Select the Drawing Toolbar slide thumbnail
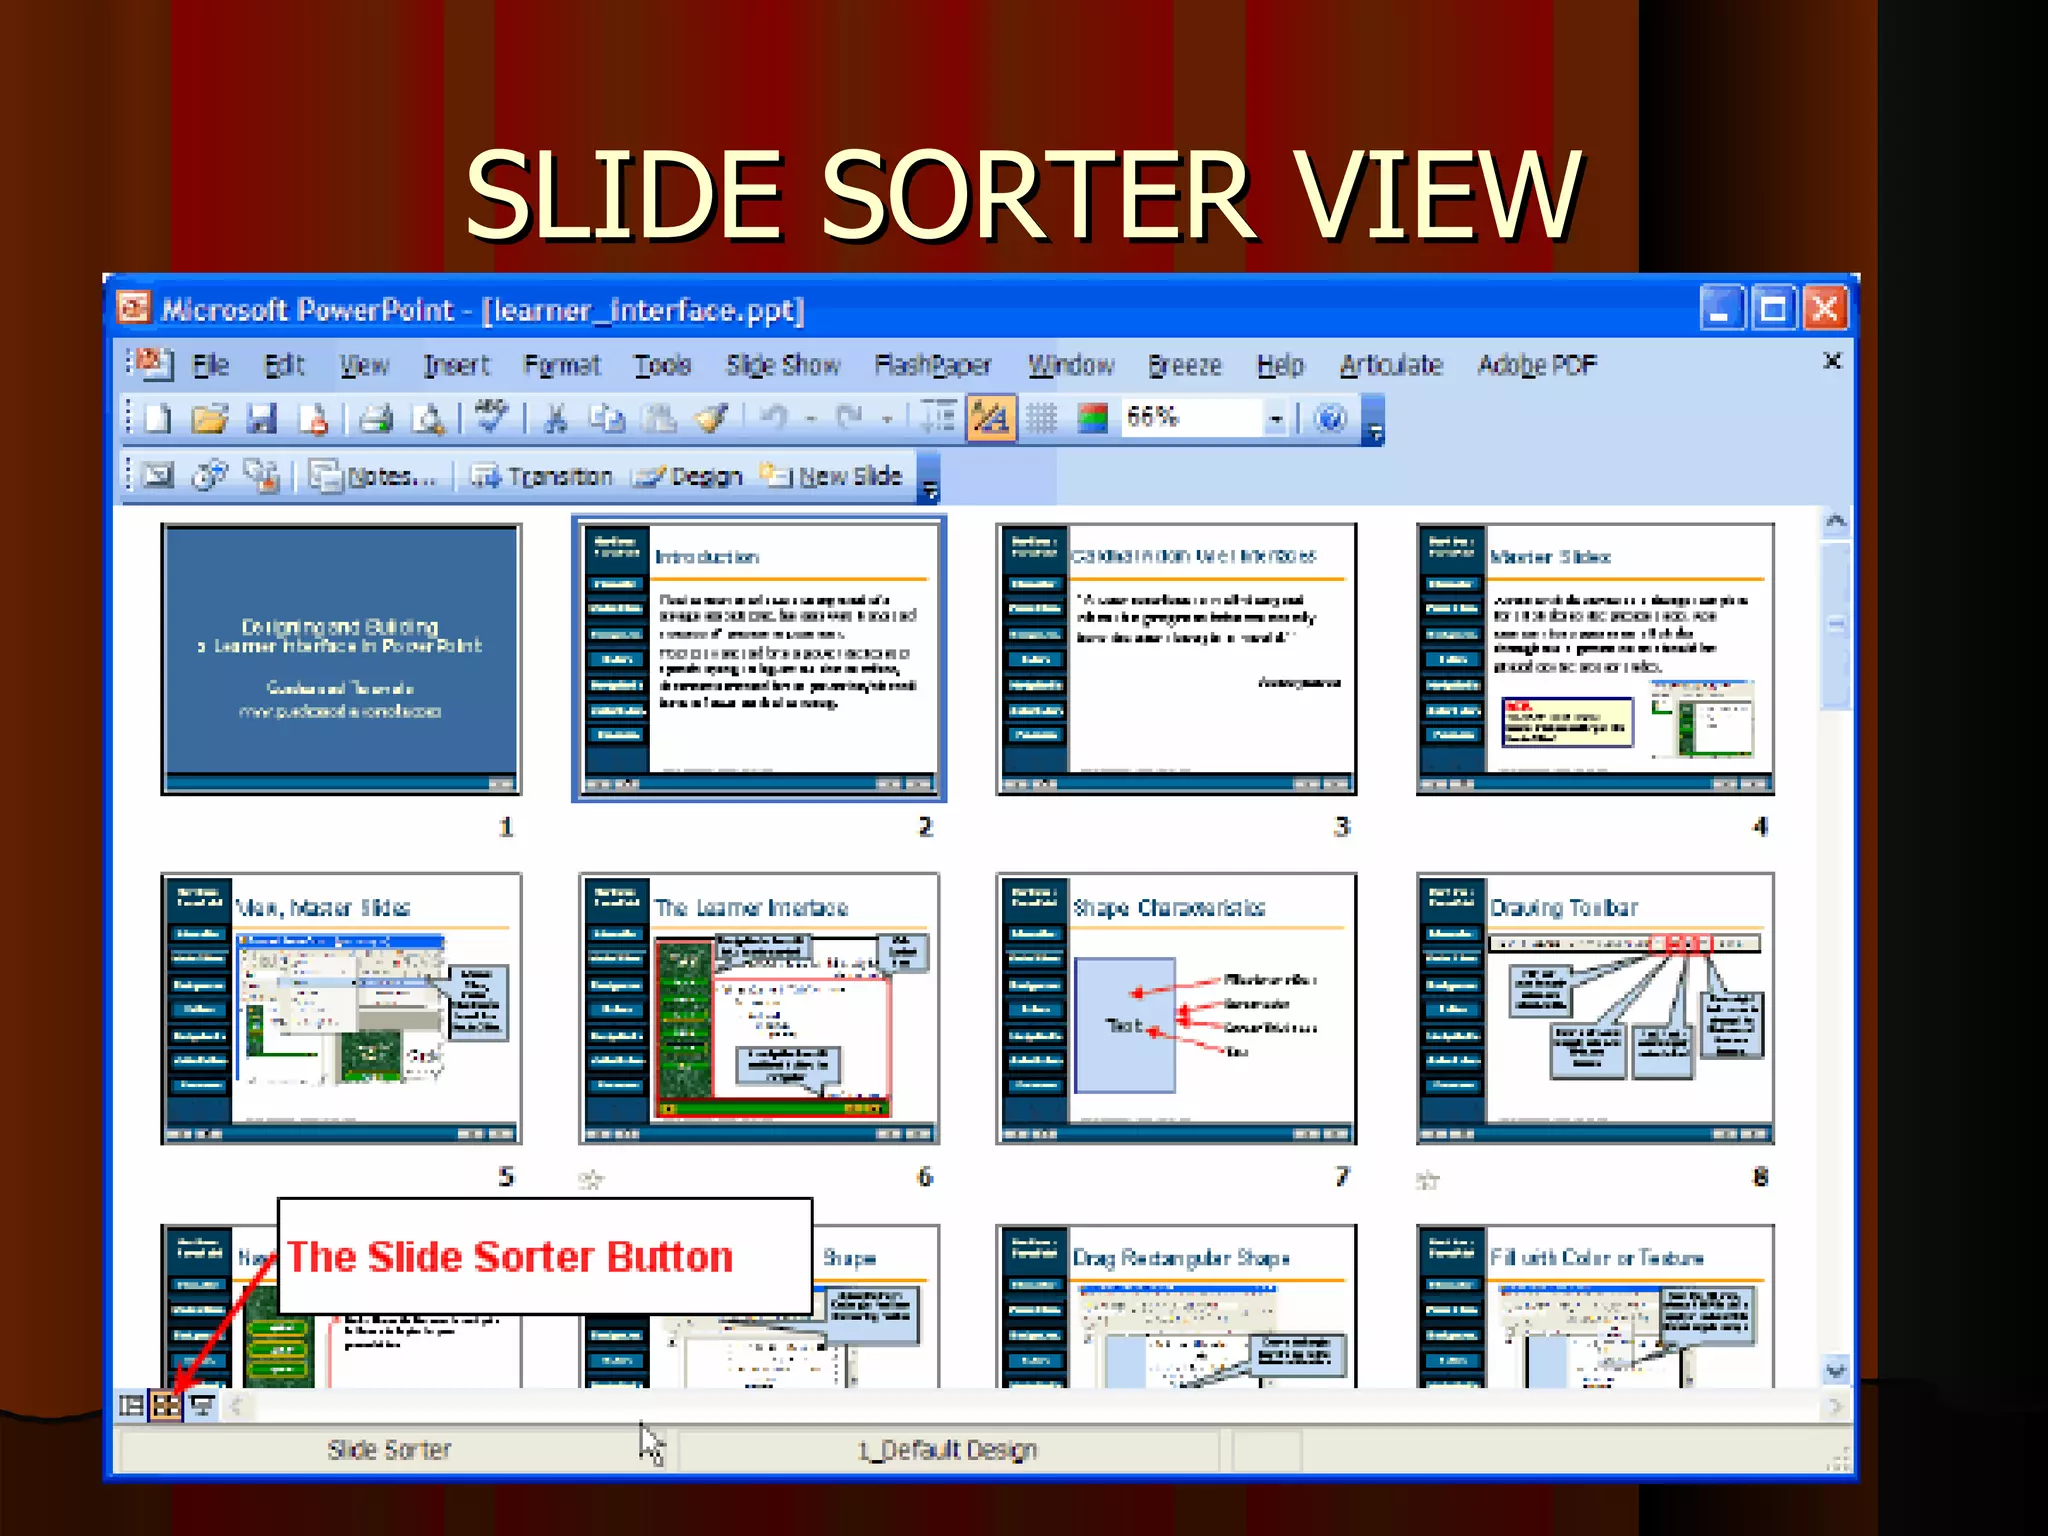The width and height of the screenshot is (2048, 1536). 1595,1008
